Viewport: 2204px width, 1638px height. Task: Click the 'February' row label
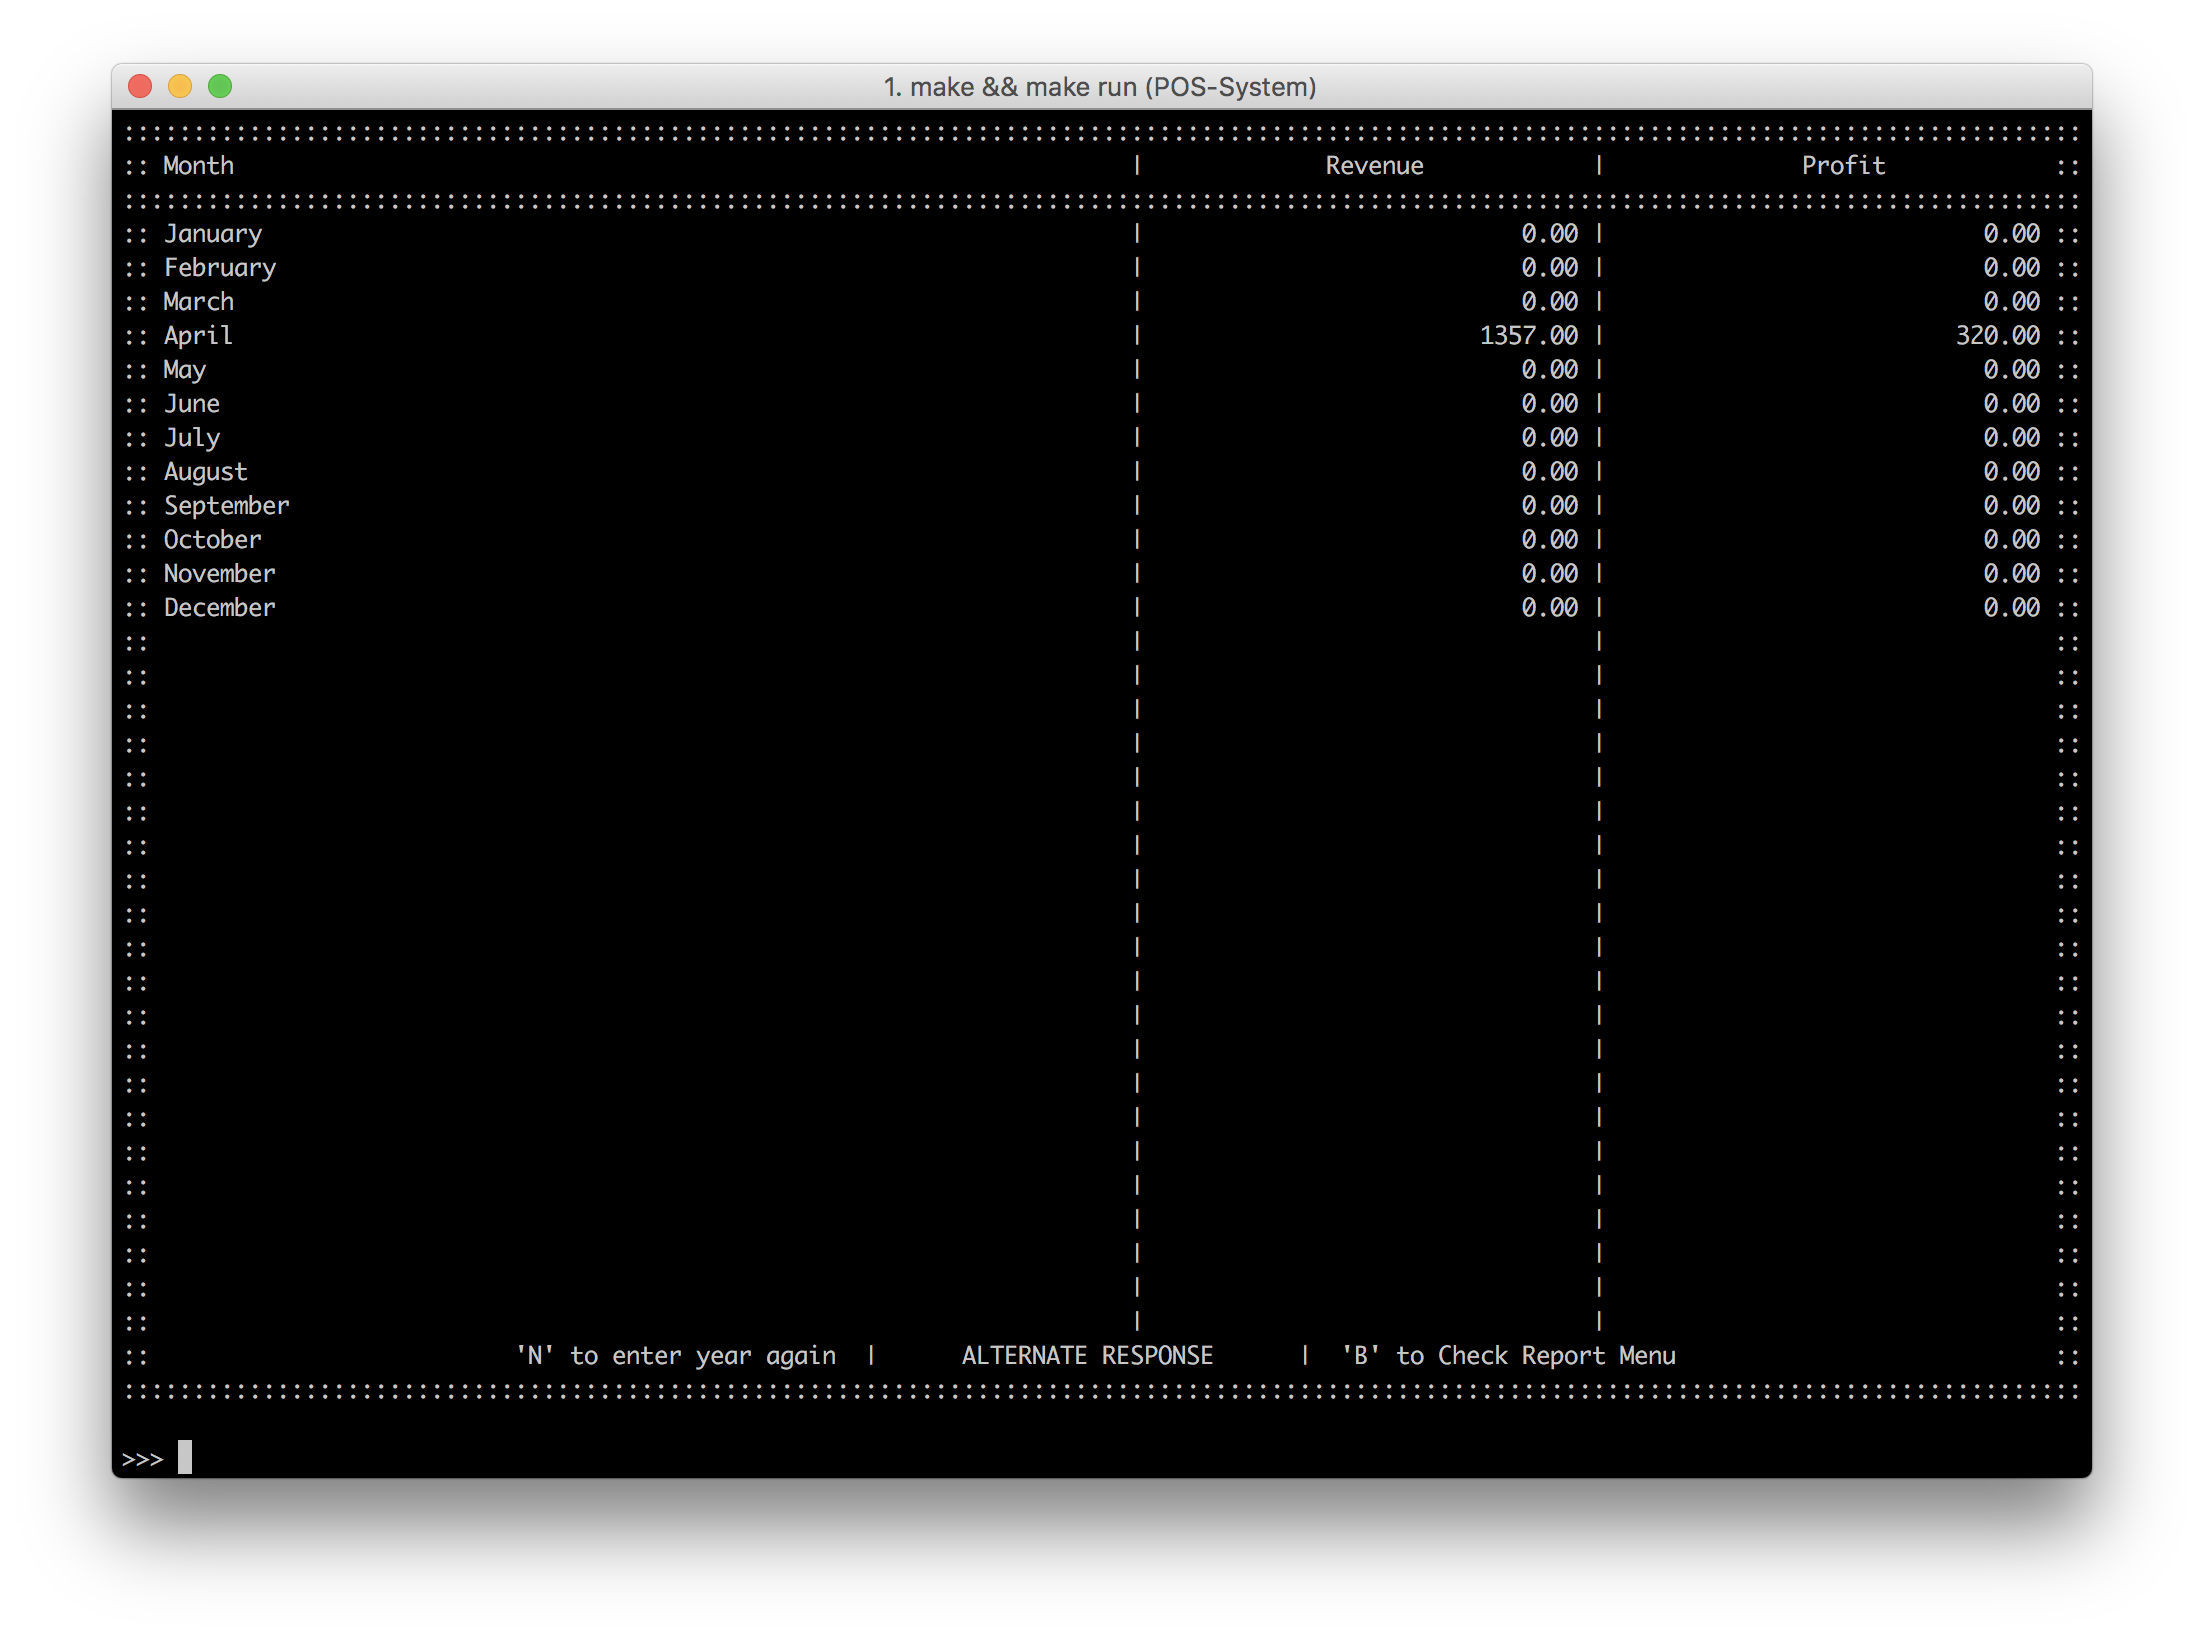pyautogui.click(x=220, y=268)
